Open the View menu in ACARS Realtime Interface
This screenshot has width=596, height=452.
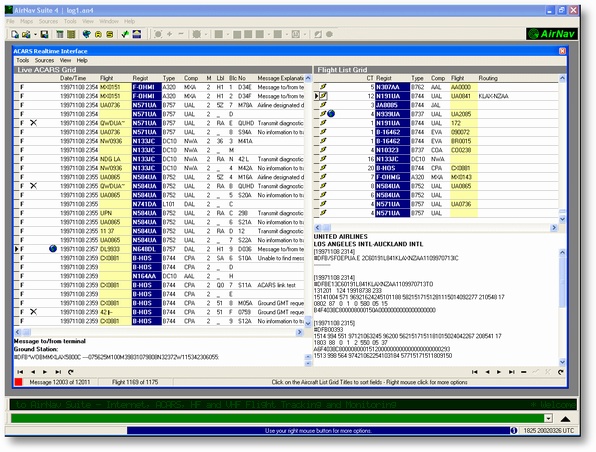coord(65,60)
